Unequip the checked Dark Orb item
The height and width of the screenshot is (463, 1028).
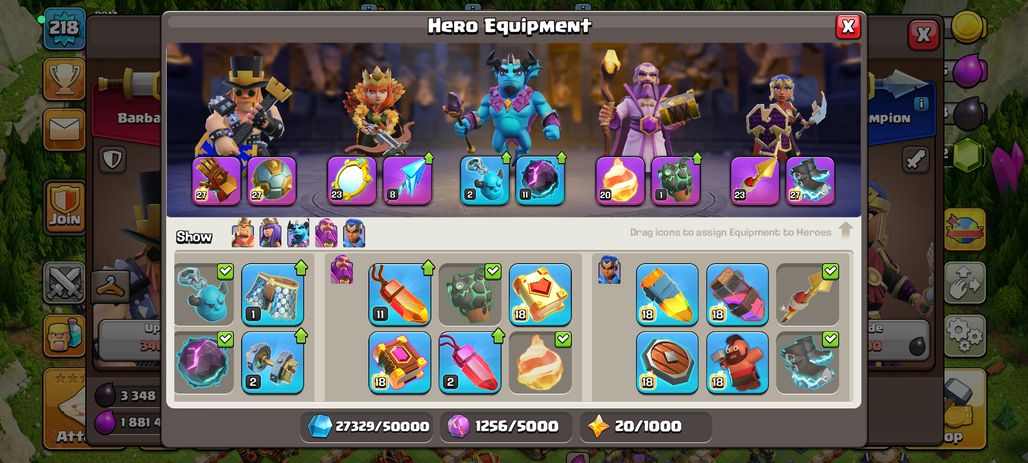click(x=204, y=362)
